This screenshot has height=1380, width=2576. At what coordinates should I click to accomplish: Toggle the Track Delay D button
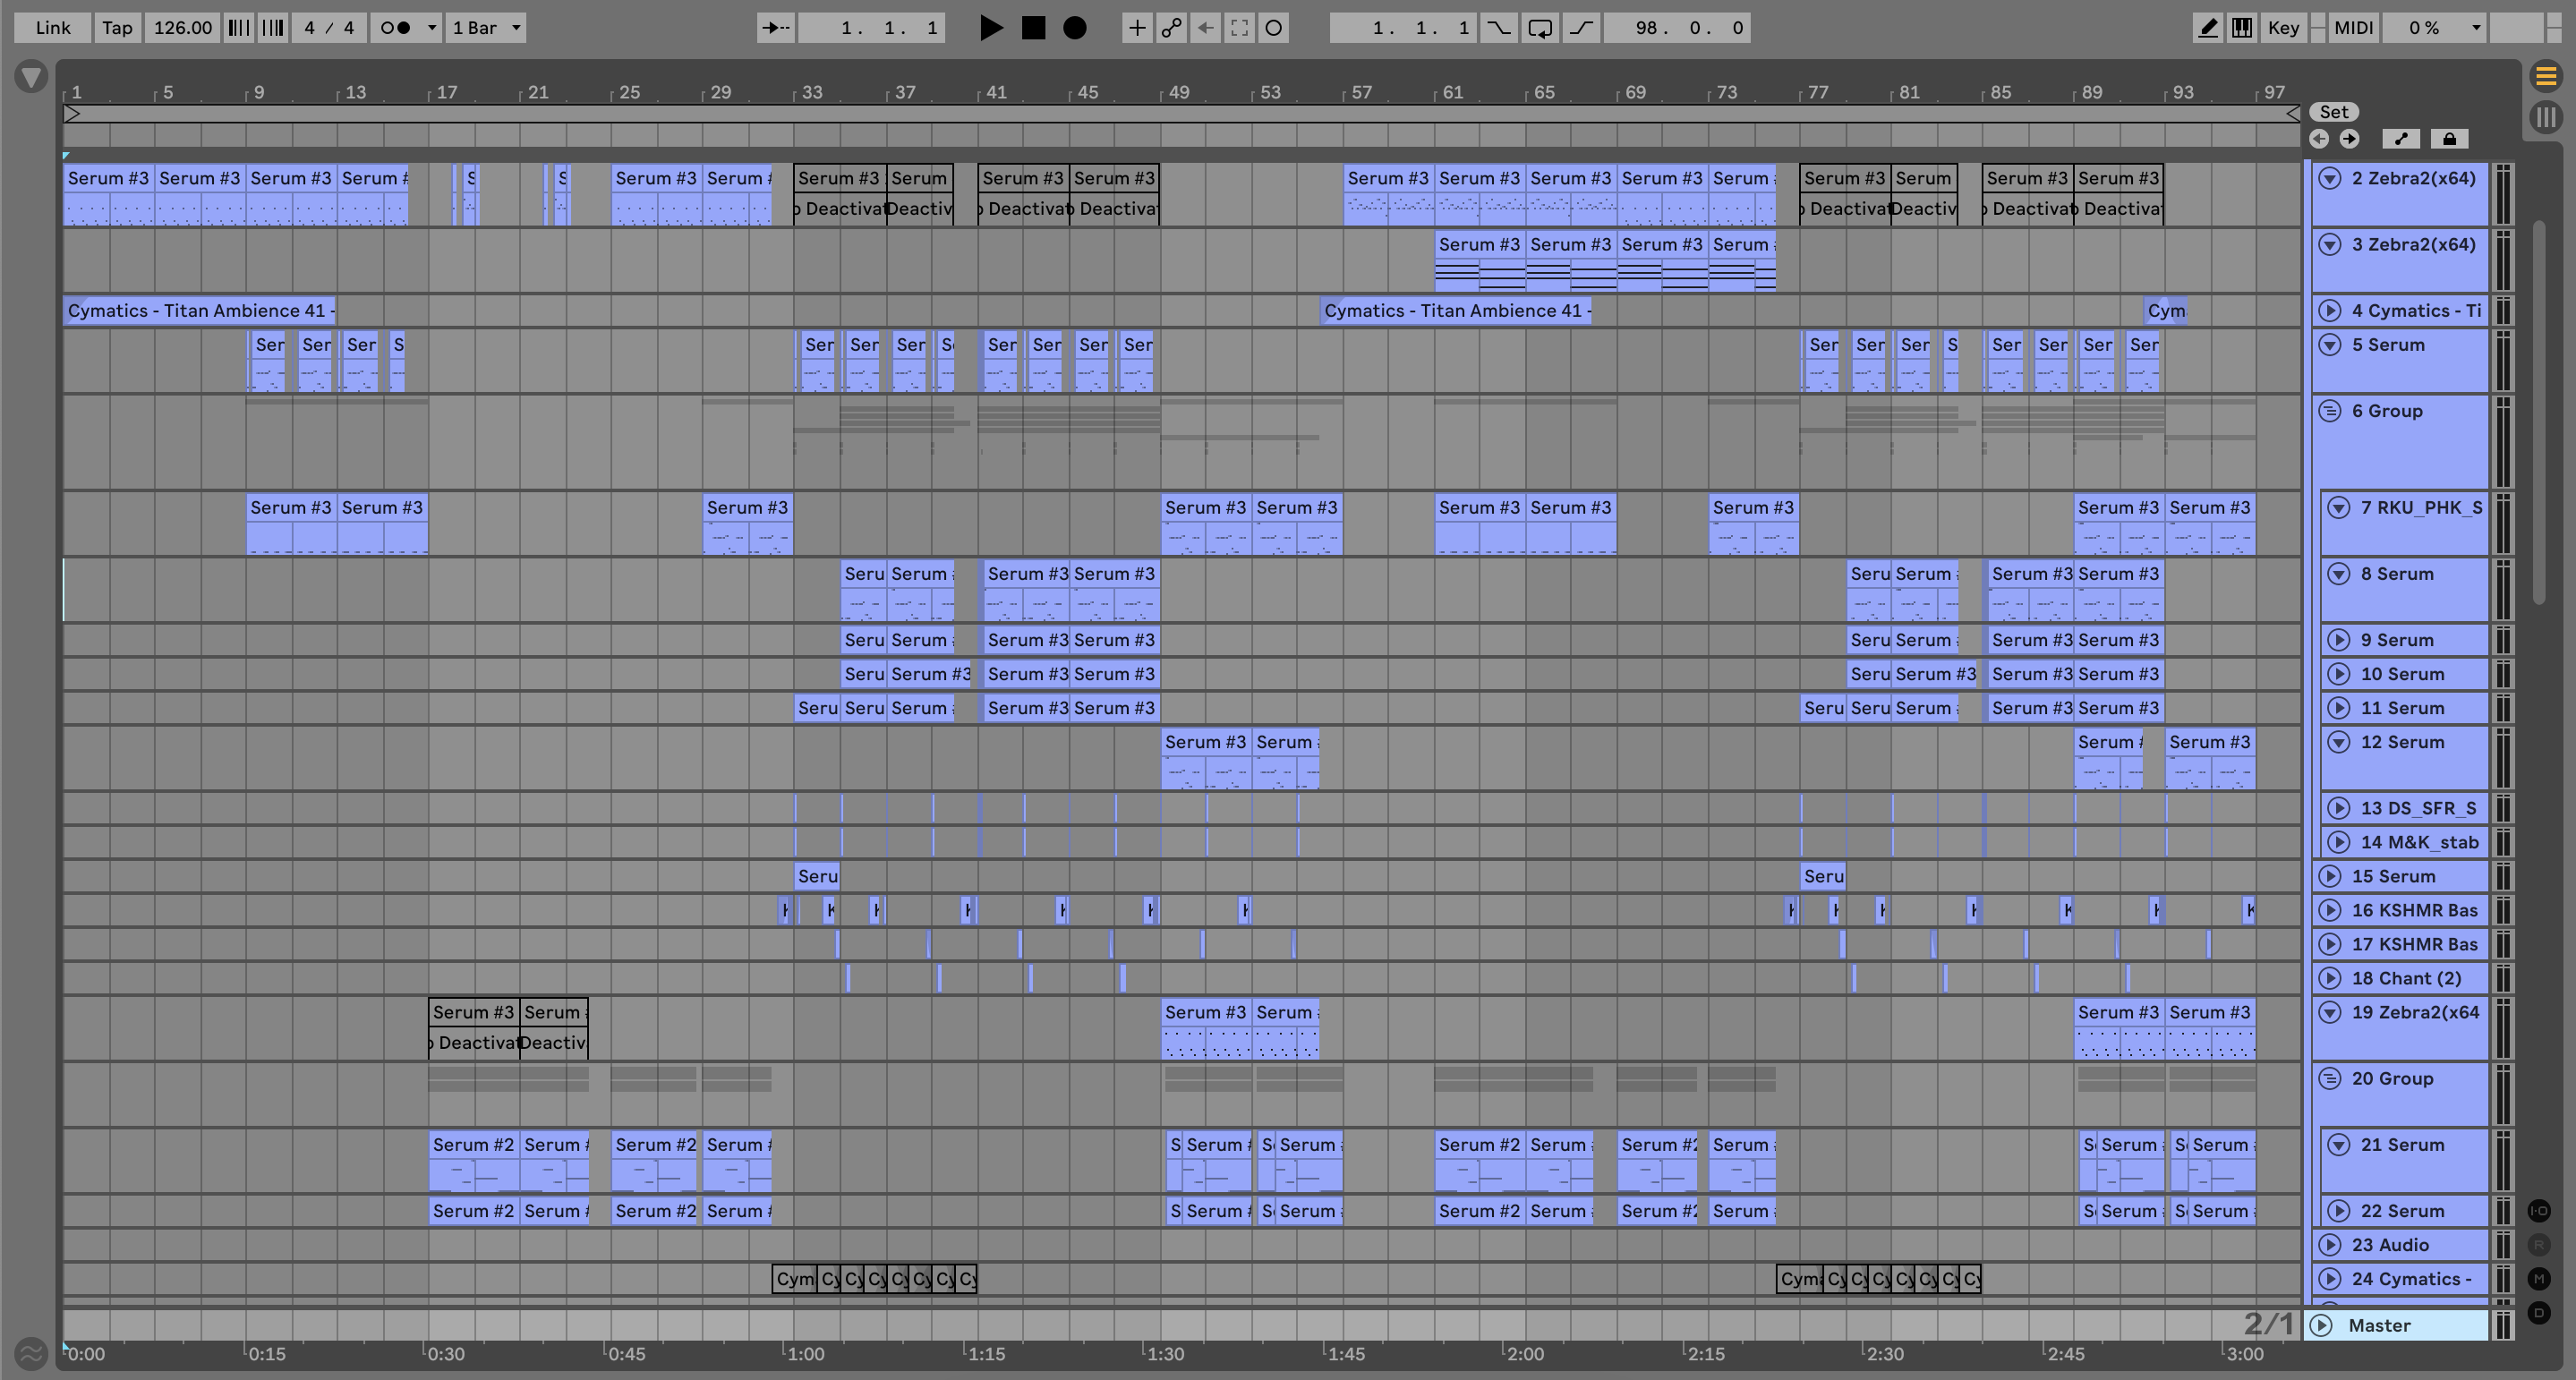(x=2539, y=1312)
